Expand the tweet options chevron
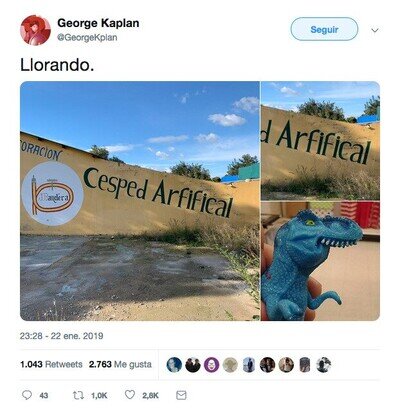The width and height of the screenshot is (400, 417). [375, 31]
